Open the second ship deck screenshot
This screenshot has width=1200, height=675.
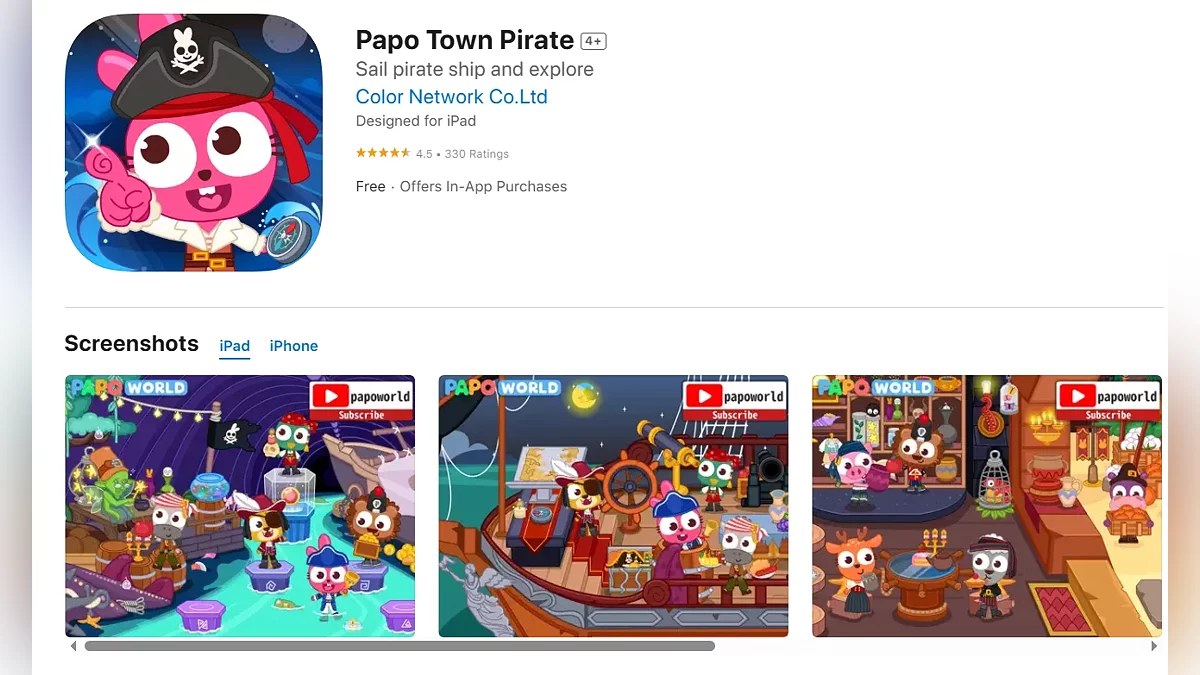pyautogui.click(x=613, y=506)
